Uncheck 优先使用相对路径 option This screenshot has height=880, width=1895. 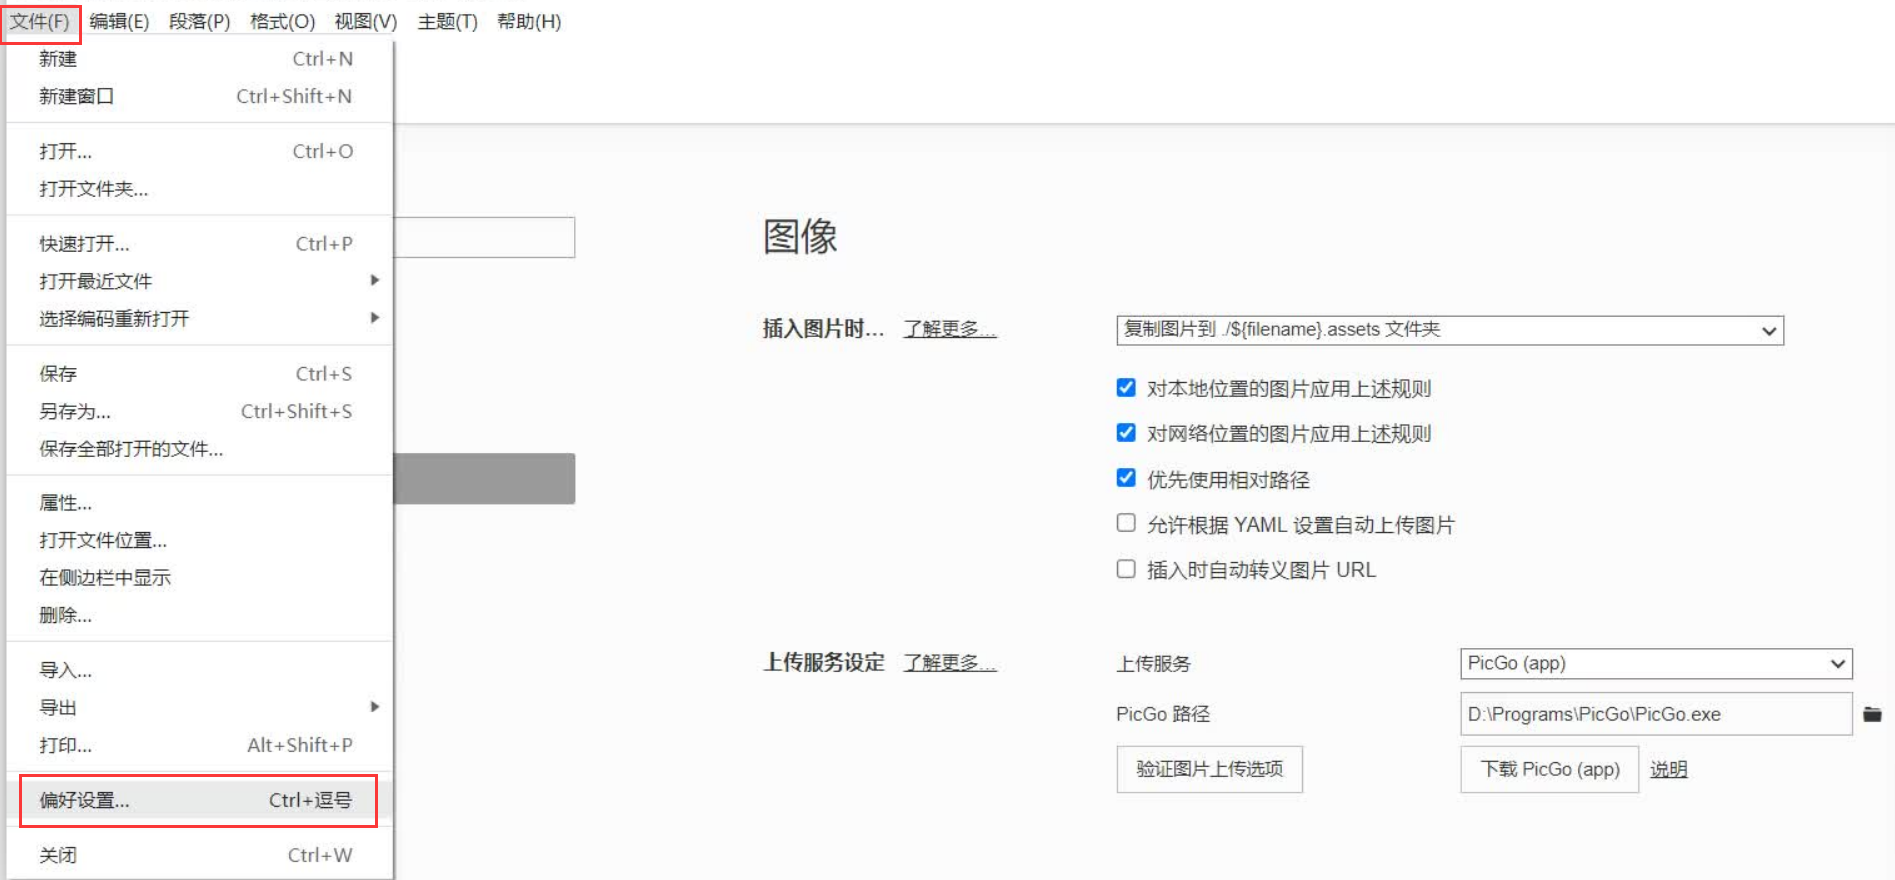(x=1126, y=478)
